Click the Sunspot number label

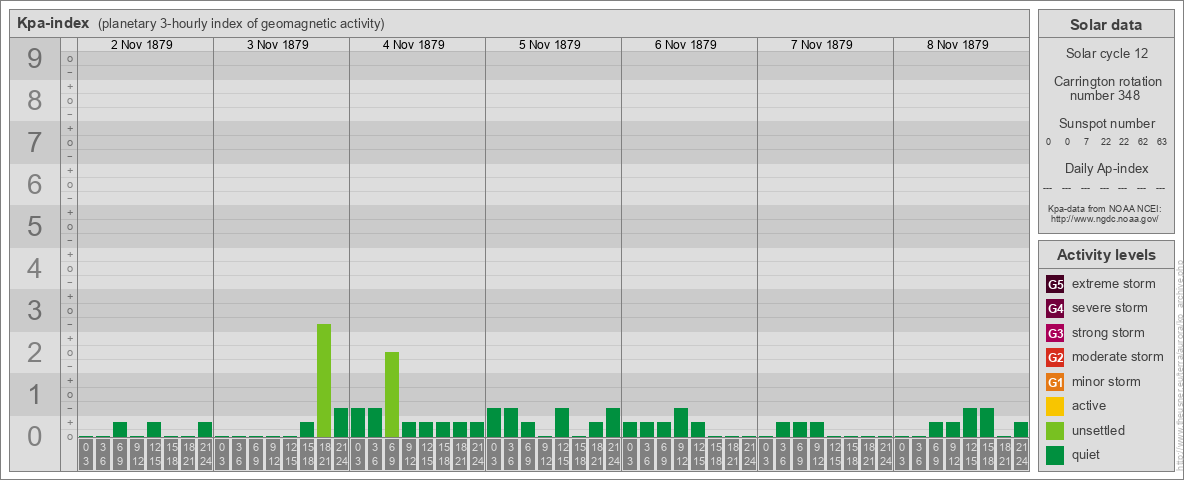pos(1106,124)
